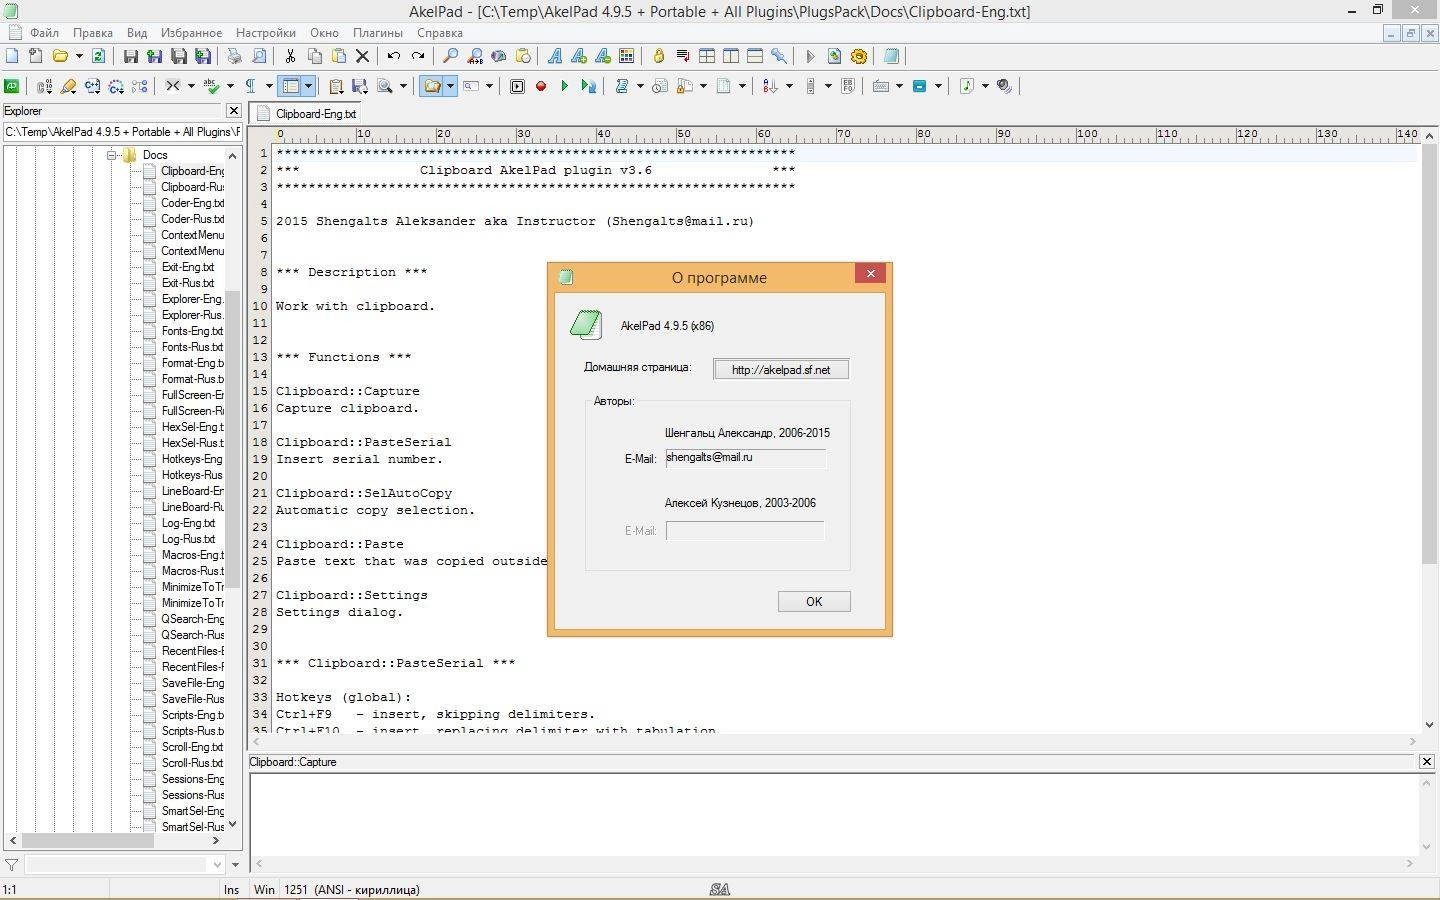Toggle the speech speaker icon
The image size is (1440, 900).
(x=1005, y=86)
